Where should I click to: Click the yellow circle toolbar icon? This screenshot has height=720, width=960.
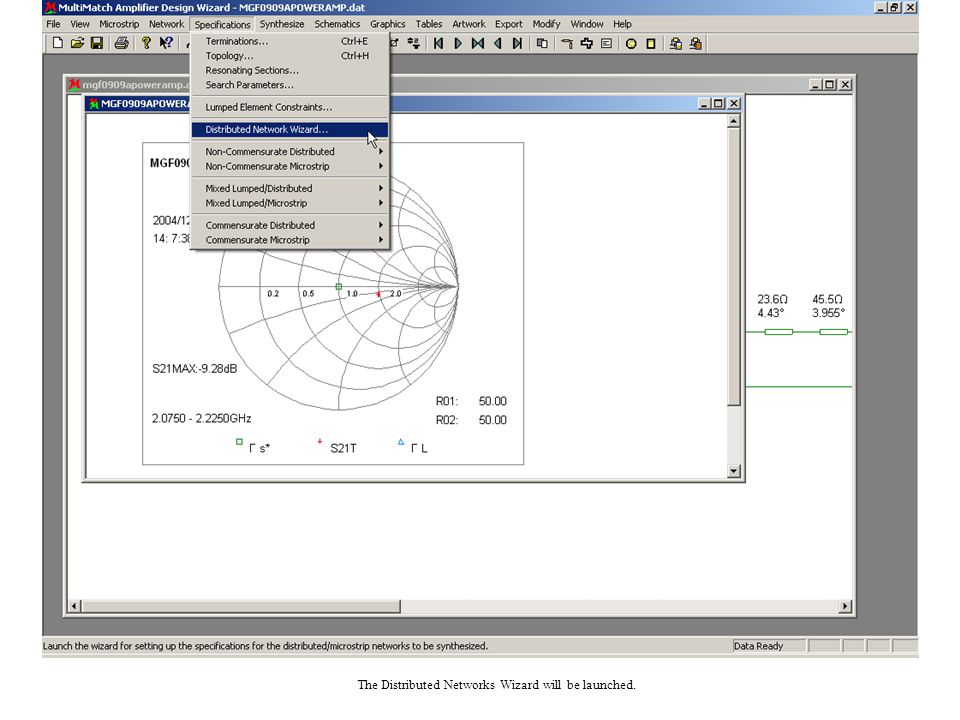tap(631, 43)
